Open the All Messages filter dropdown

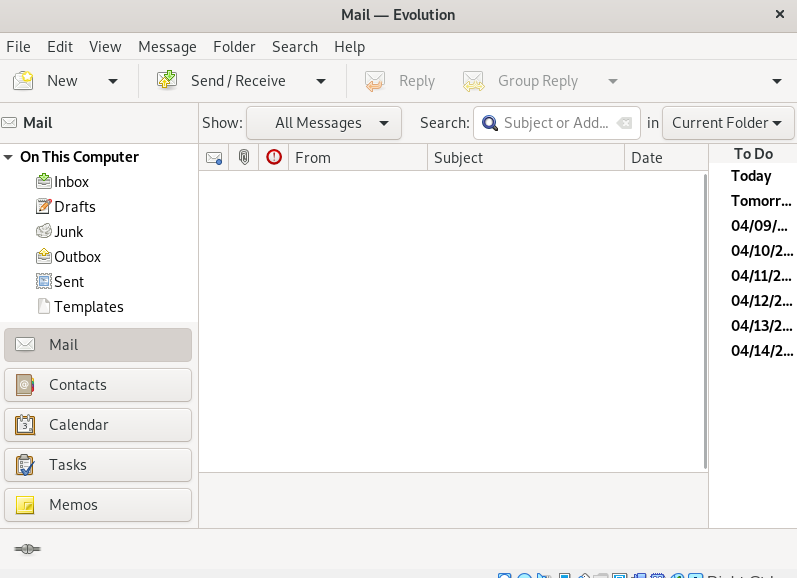point(323,123)
